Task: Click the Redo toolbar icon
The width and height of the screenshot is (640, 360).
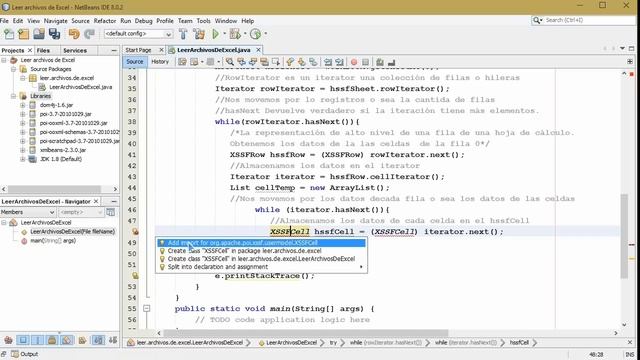Action: point(89,34)
